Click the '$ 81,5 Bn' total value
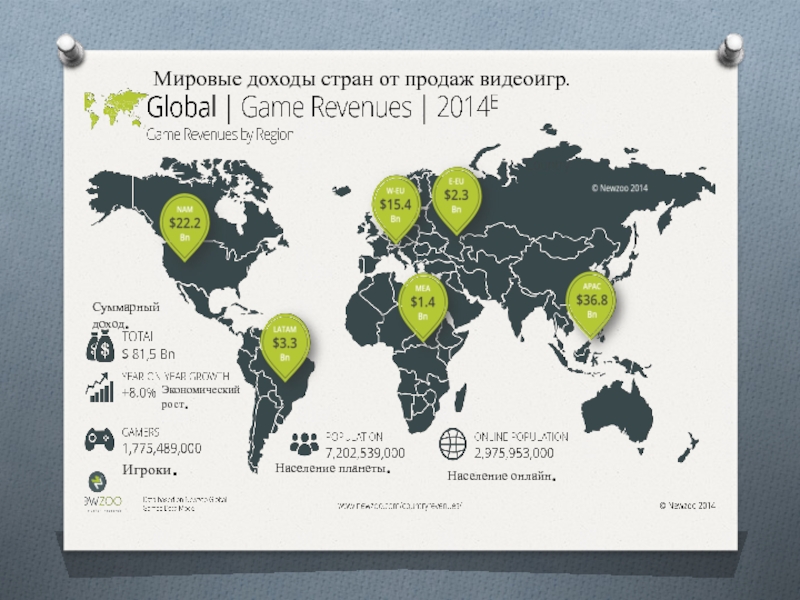This screenshot has width=800, height=600. (148, 354)
